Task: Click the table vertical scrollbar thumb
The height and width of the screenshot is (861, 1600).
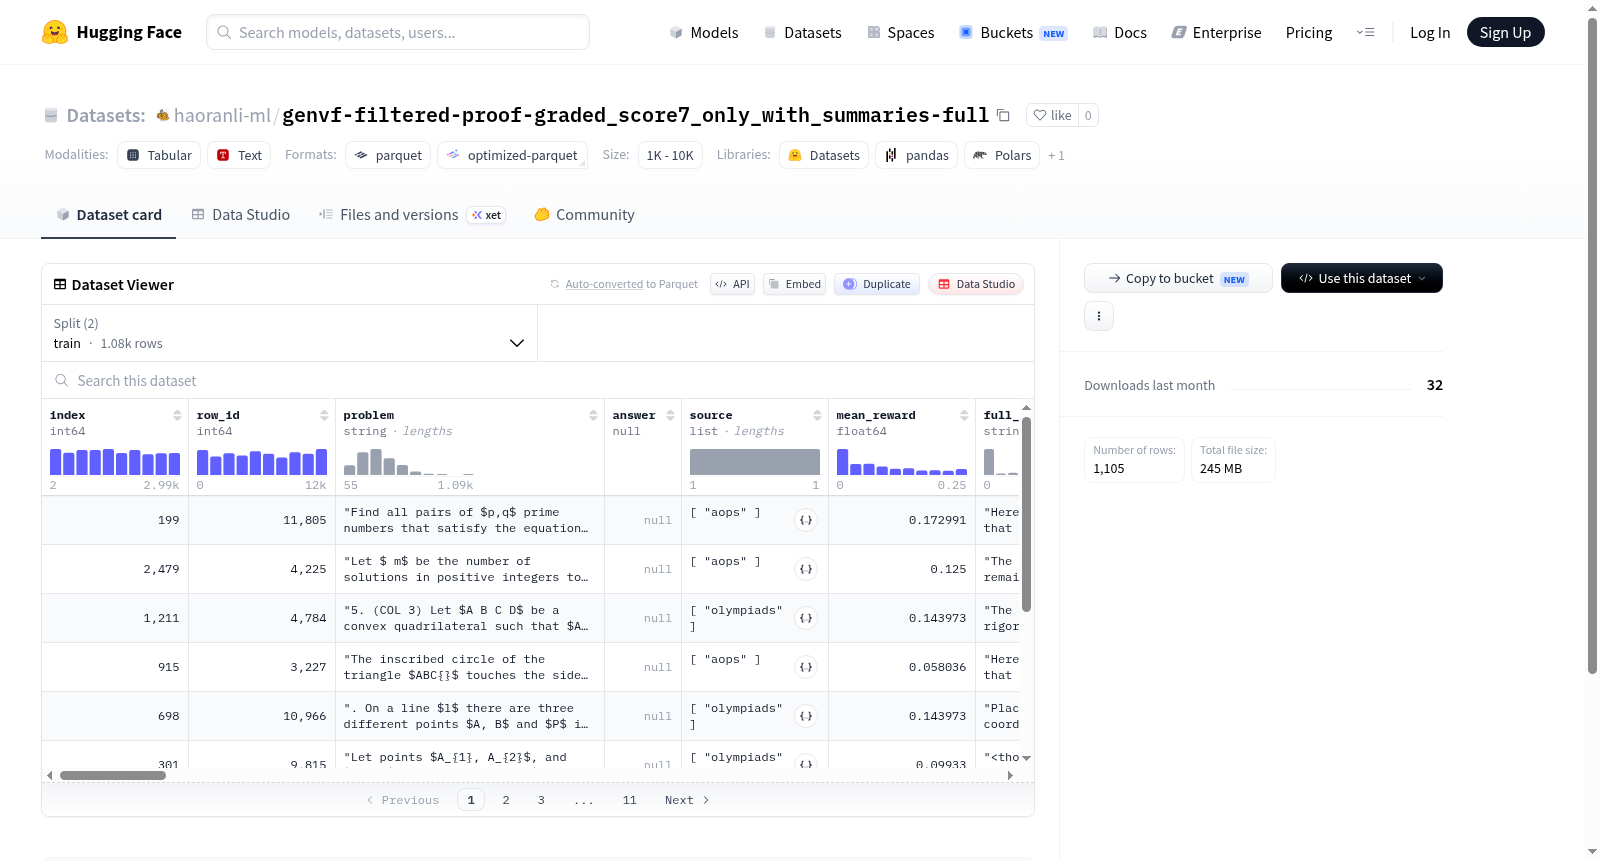Action: 1026,514
